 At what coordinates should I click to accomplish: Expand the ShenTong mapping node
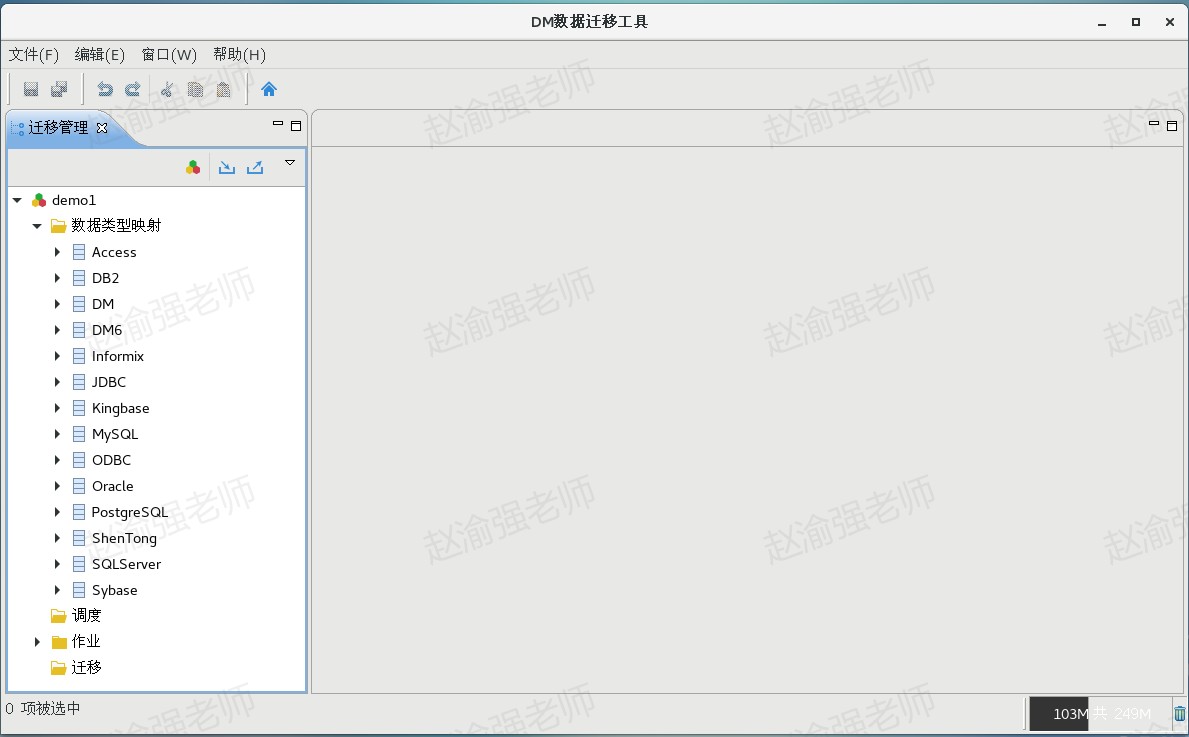pos(57,538)
